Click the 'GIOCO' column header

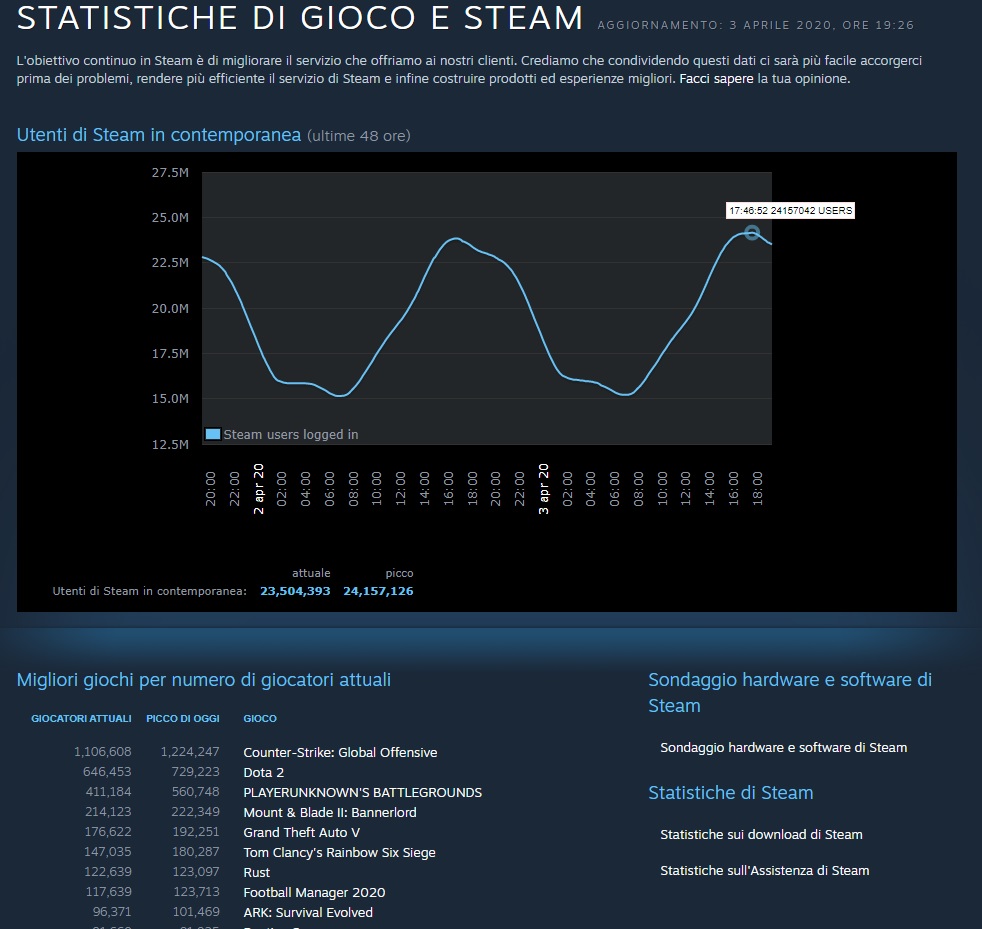pyautogui.click(x=260, y=719)
